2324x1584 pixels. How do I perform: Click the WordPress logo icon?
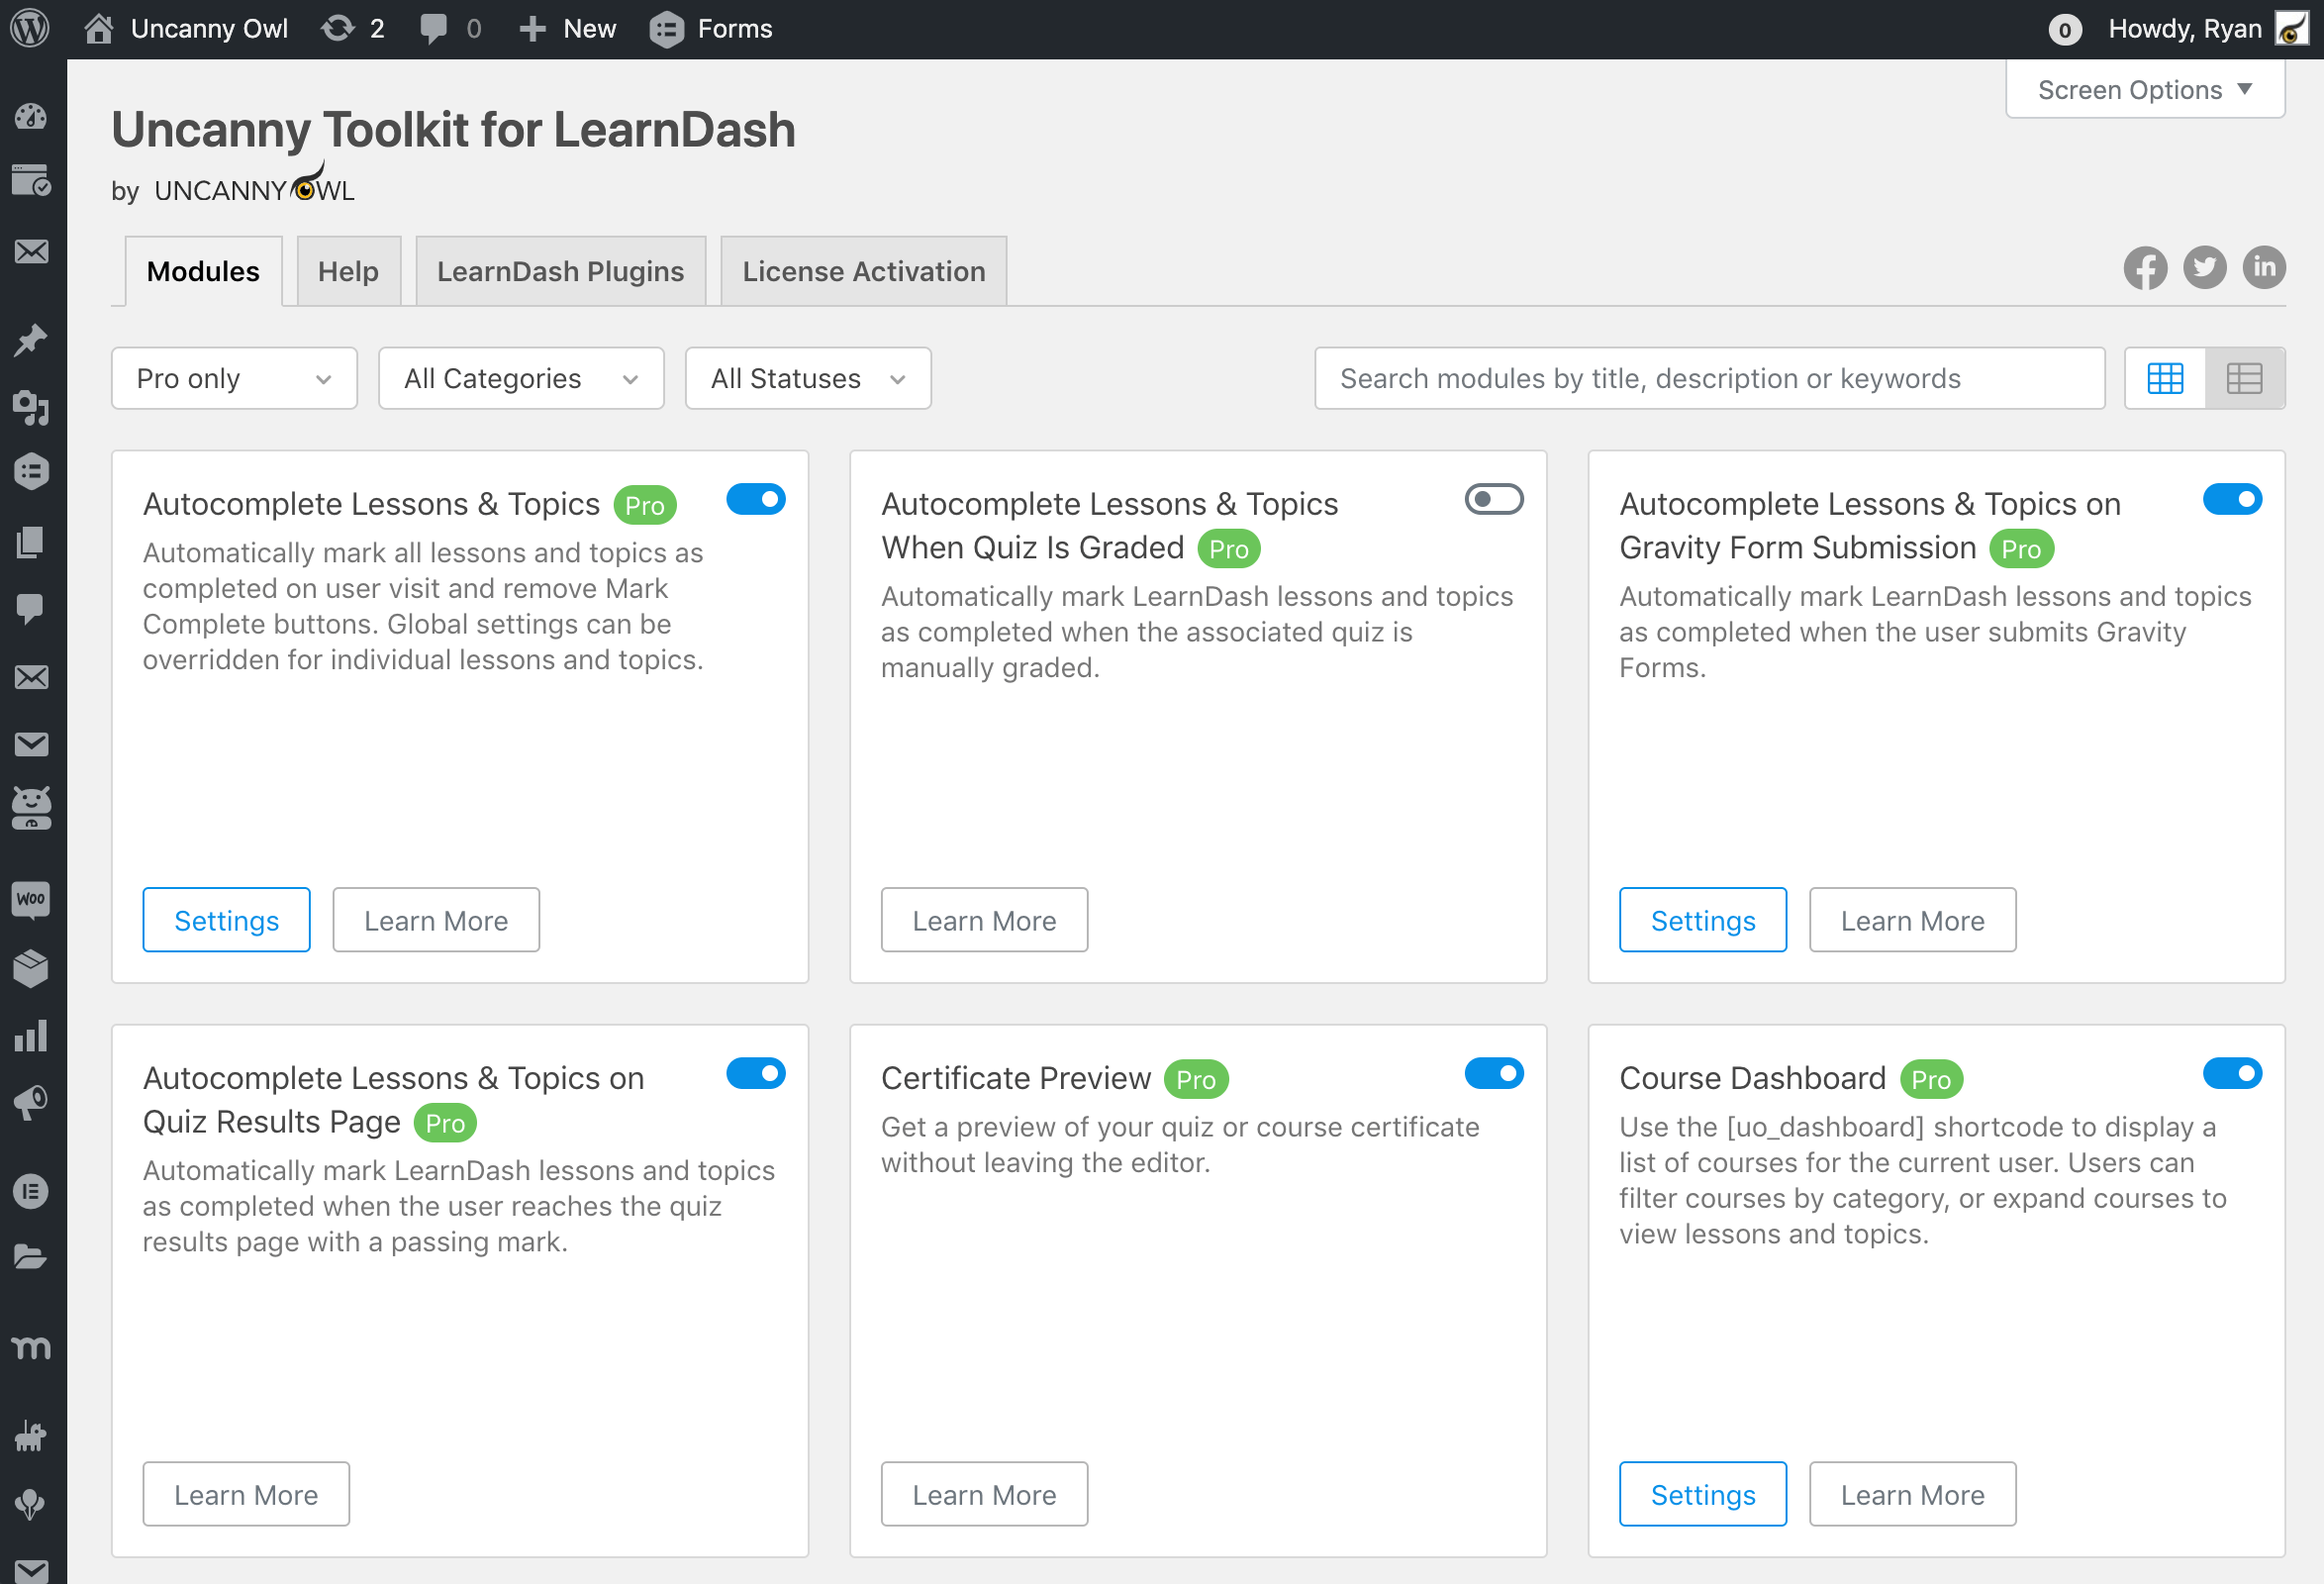(30, 28)
